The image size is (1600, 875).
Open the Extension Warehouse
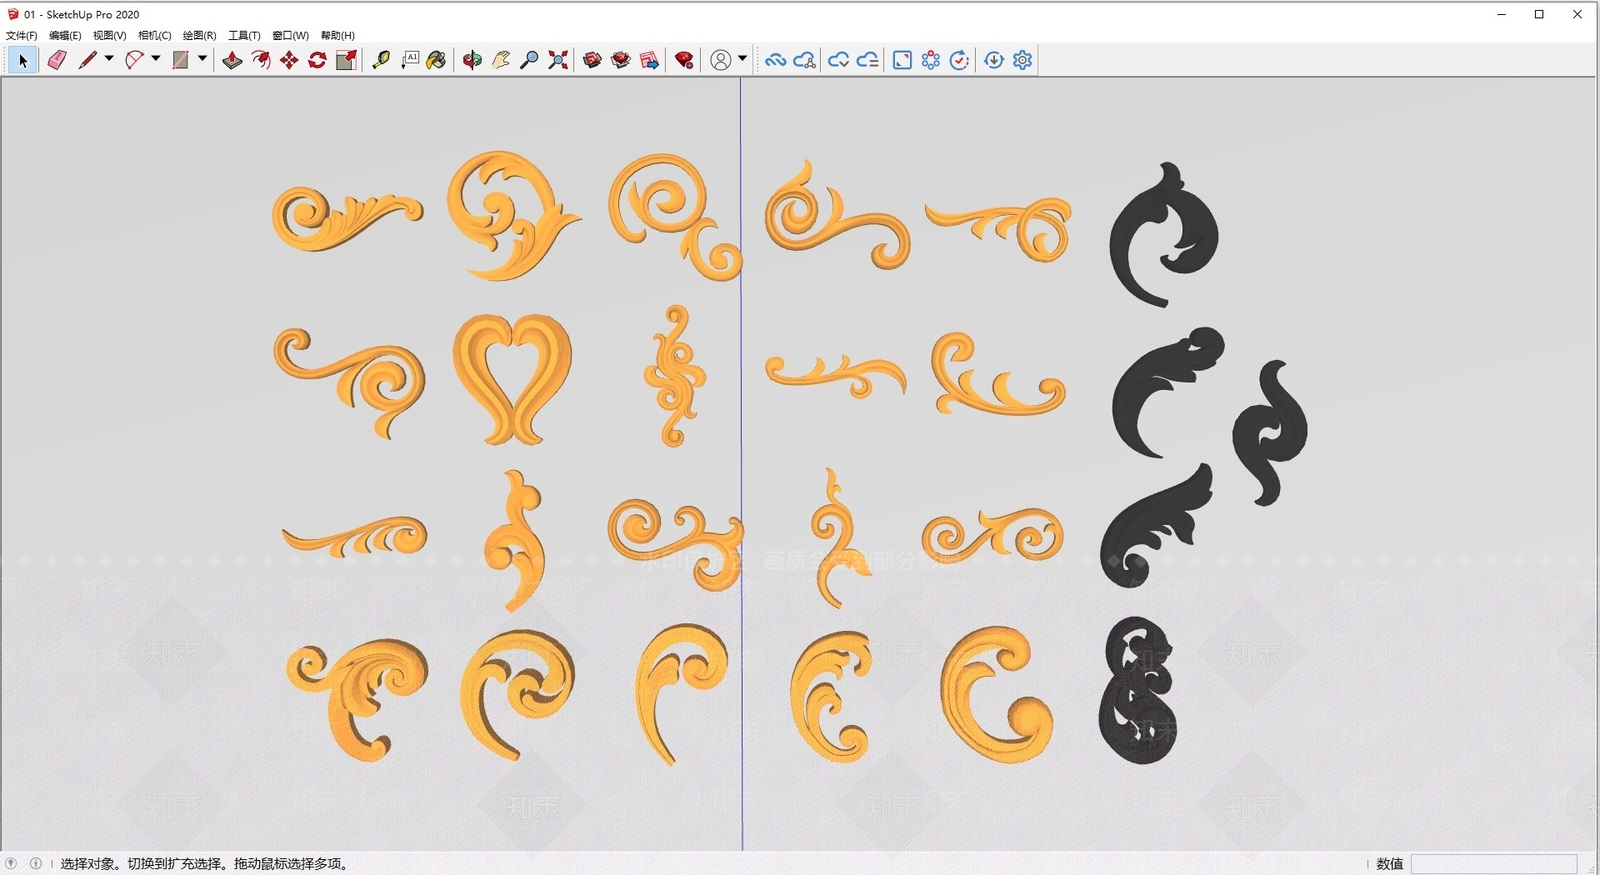(x=621, y=60)
